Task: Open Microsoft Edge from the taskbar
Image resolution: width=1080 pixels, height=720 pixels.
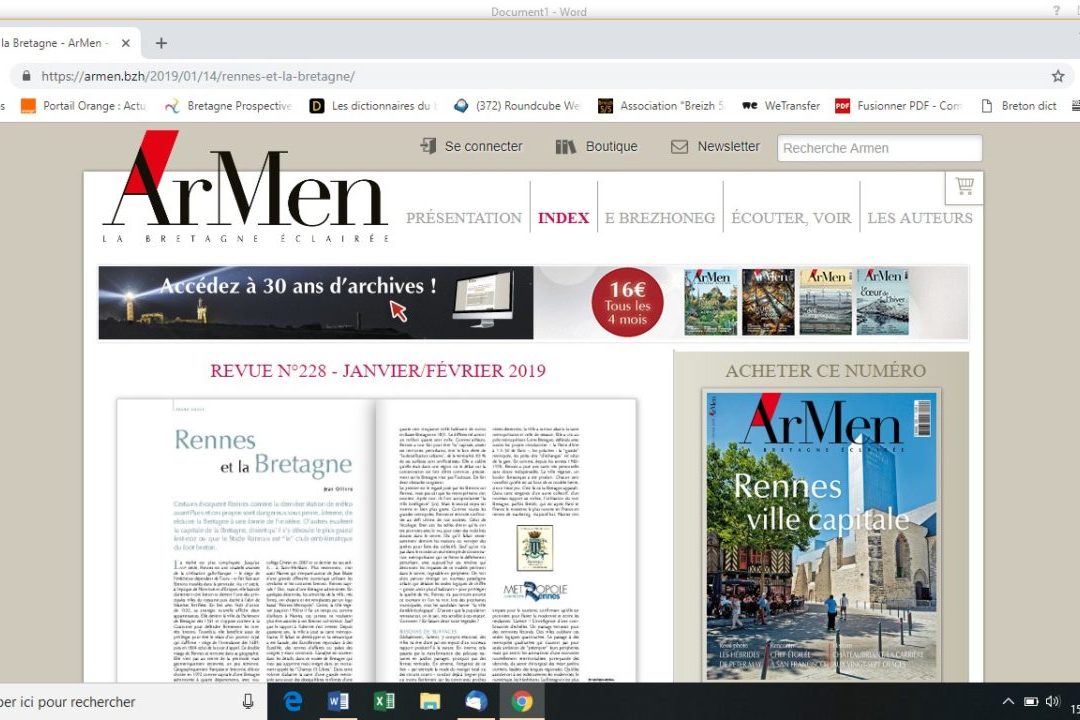Action: [293, 702]
